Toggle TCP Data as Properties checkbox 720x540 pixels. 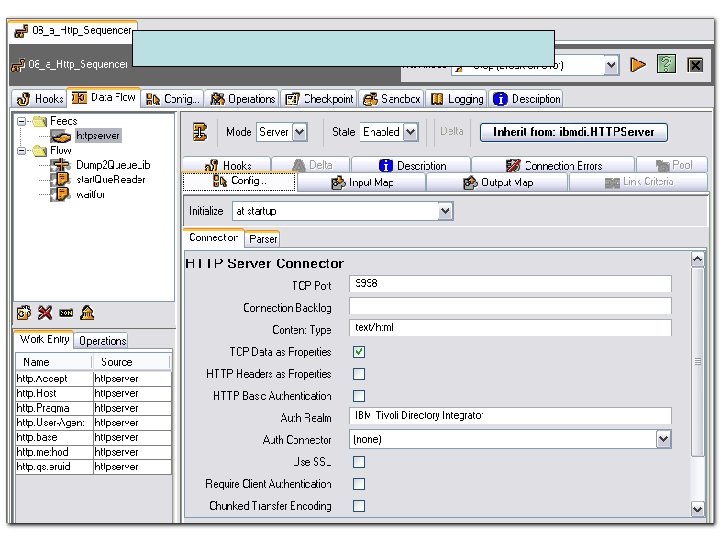tap(359, 352)
